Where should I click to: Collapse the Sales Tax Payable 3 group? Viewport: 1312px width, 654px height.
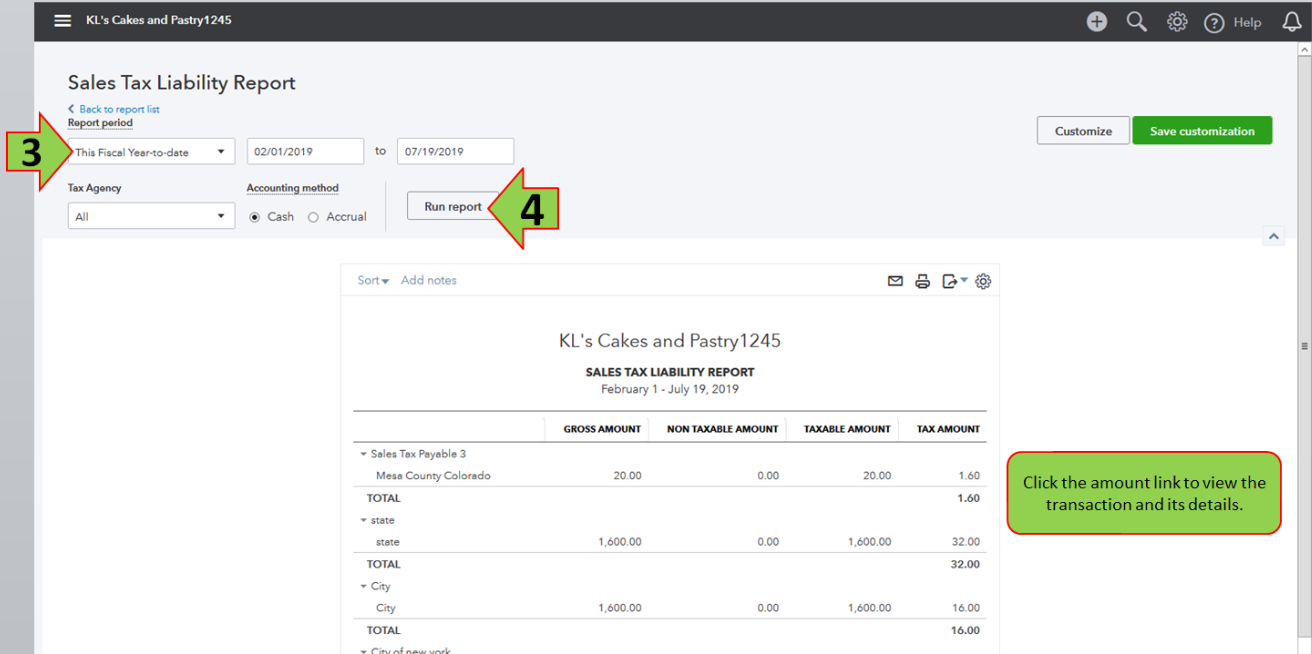coord(363,454)
